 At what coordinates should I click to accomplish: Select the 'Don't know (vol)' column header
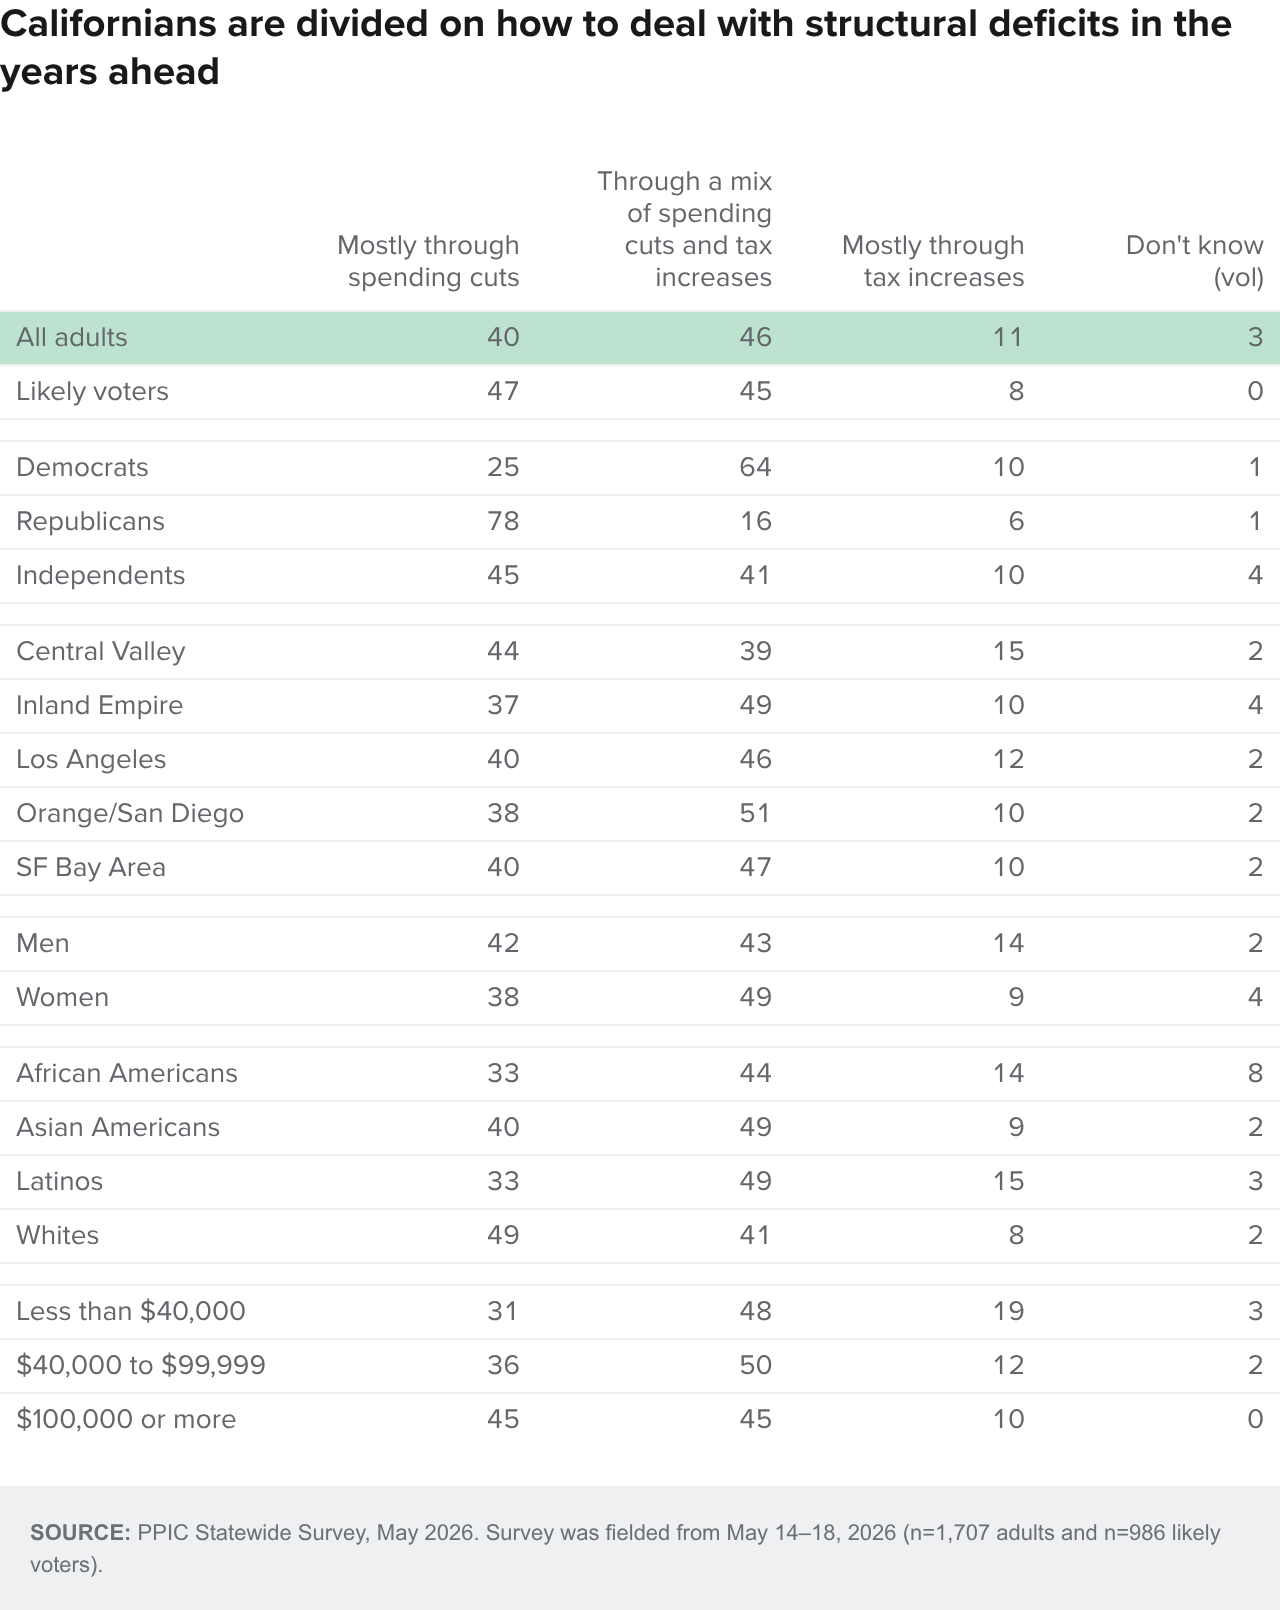[1195, 261]
